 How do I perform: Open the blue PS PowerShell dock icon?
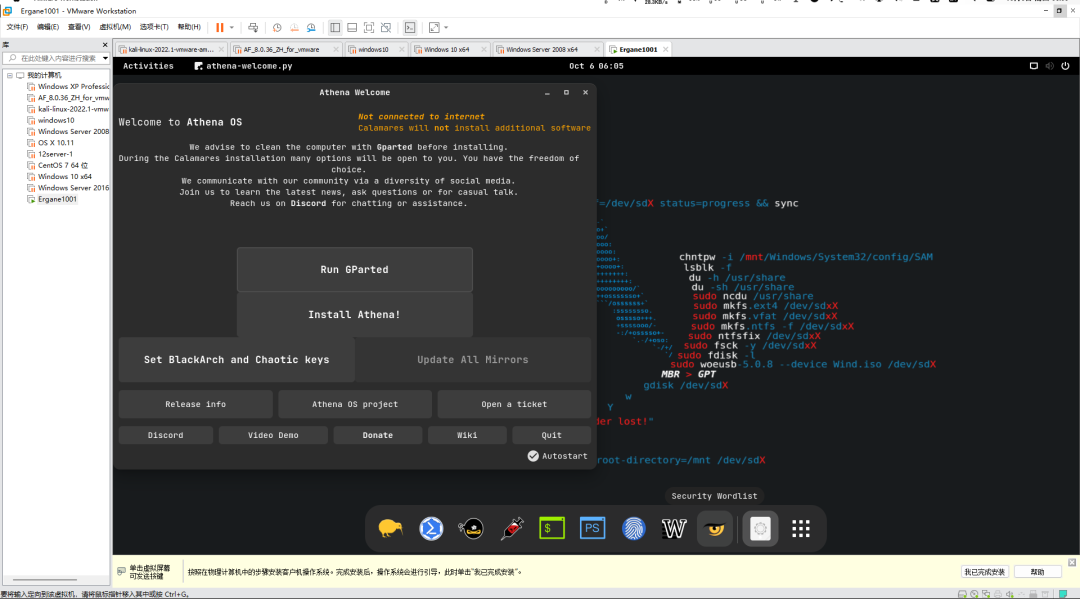coord(592,529)
